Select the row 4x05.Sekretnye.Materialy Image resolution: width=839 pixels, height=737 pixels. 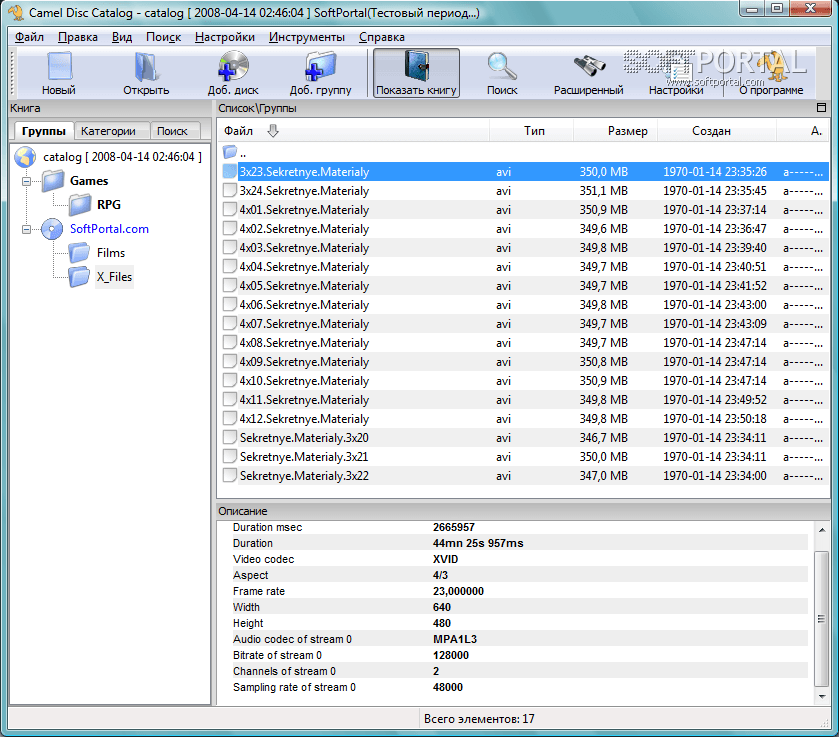[523, 286]
